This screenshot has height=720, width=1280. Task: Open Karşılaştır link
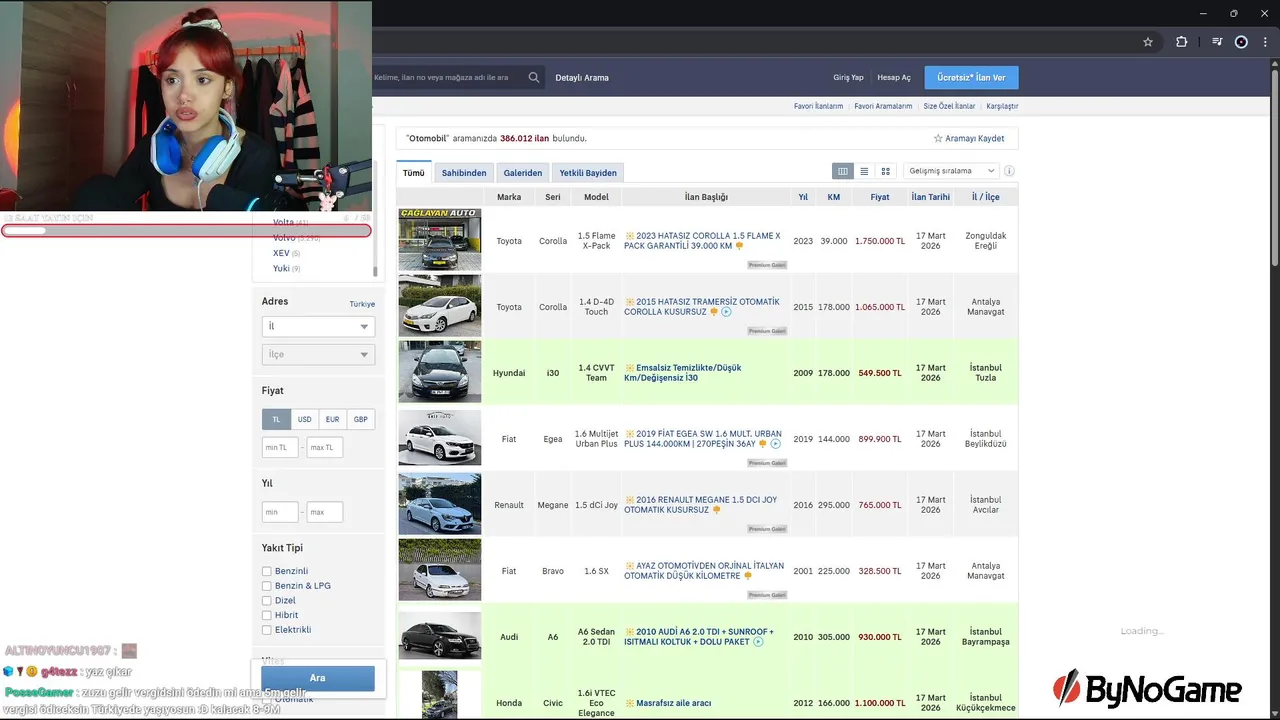pos(1002,106)
